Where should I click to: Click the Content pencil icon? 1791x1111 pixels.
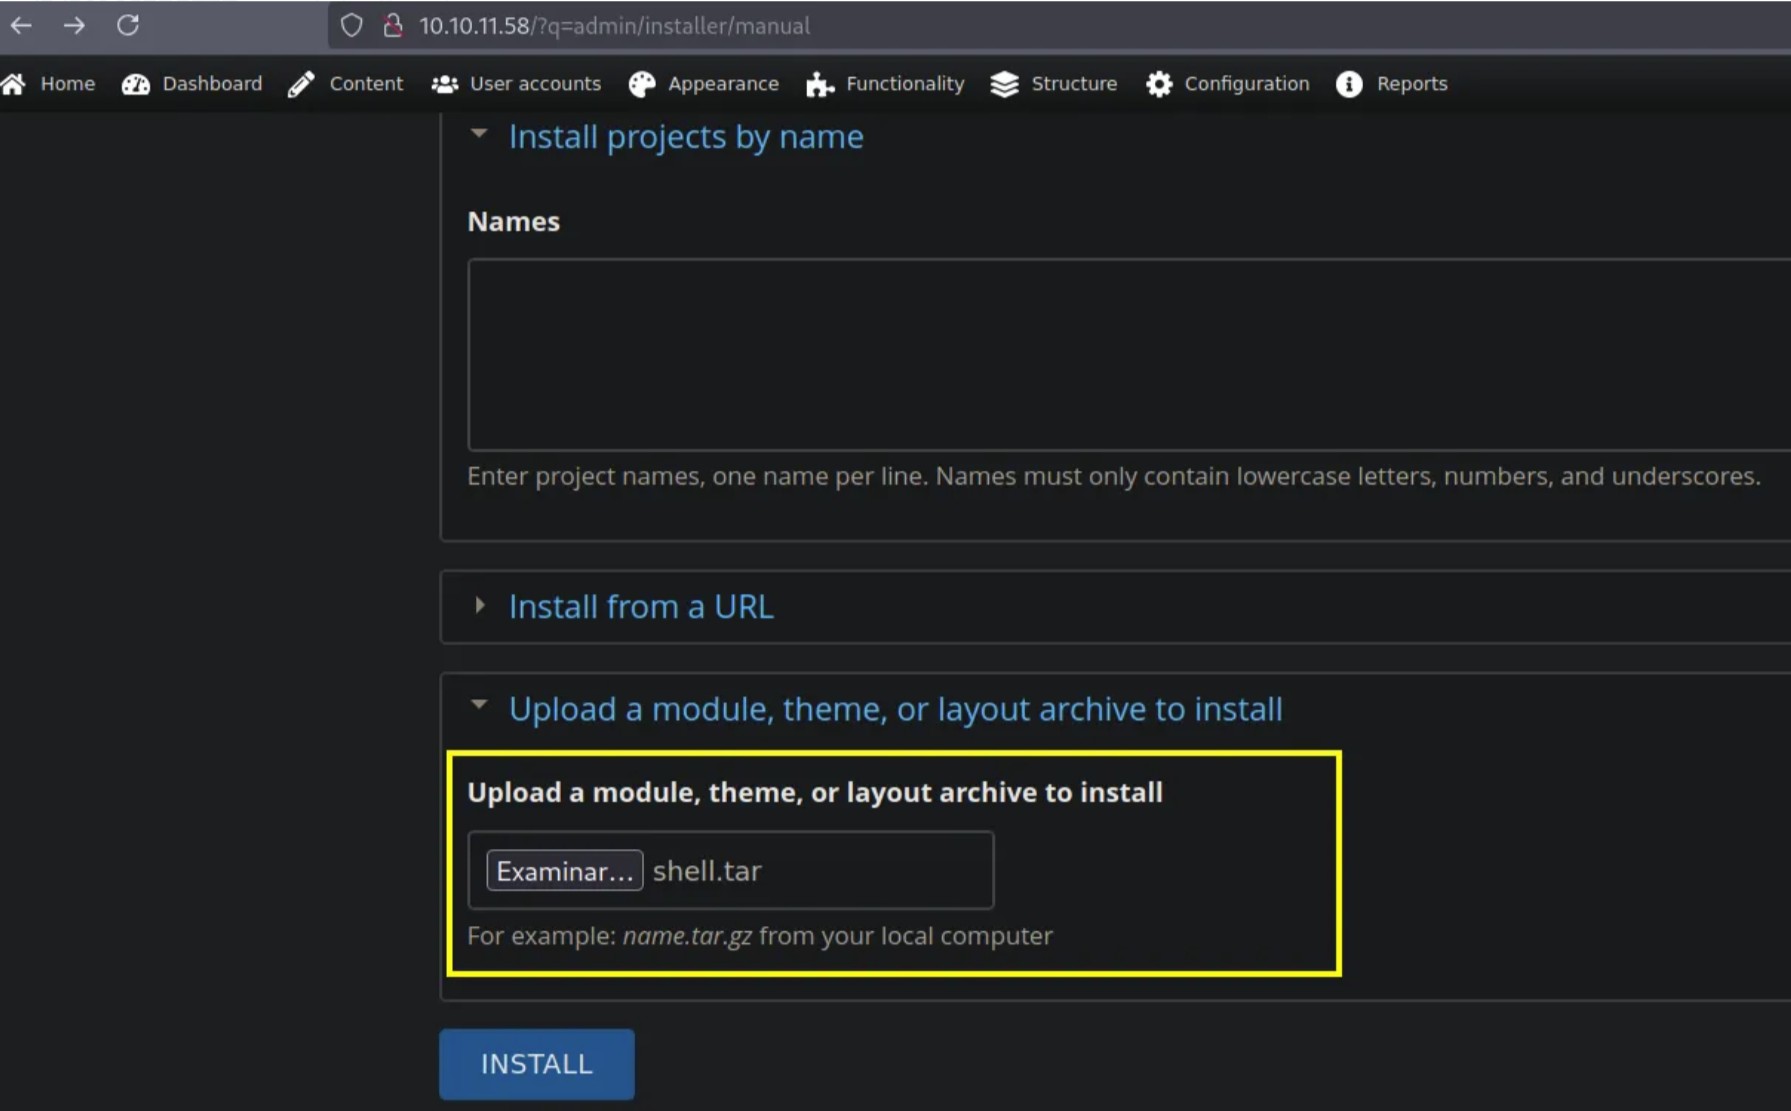click(x=301, y=84)
